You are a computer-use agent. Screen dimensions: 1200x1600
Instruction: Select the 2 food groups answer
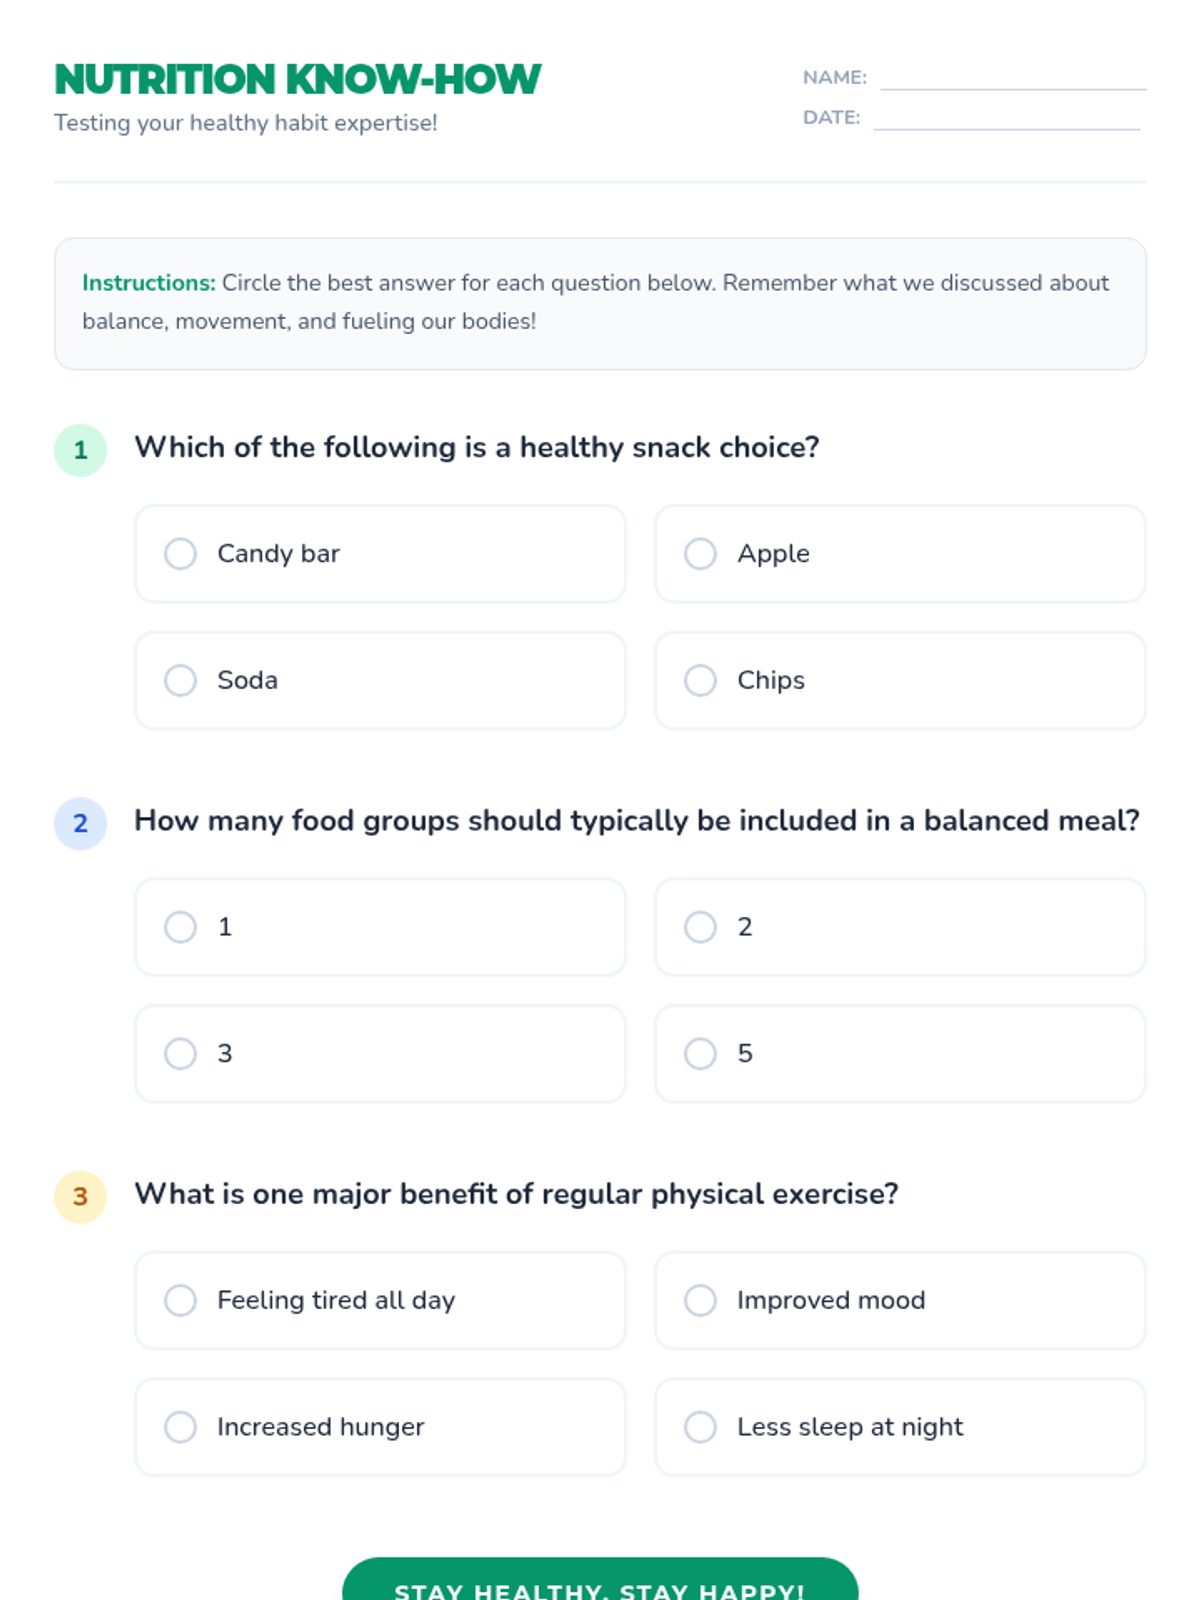pyautogui.click(x=700, y=927)
